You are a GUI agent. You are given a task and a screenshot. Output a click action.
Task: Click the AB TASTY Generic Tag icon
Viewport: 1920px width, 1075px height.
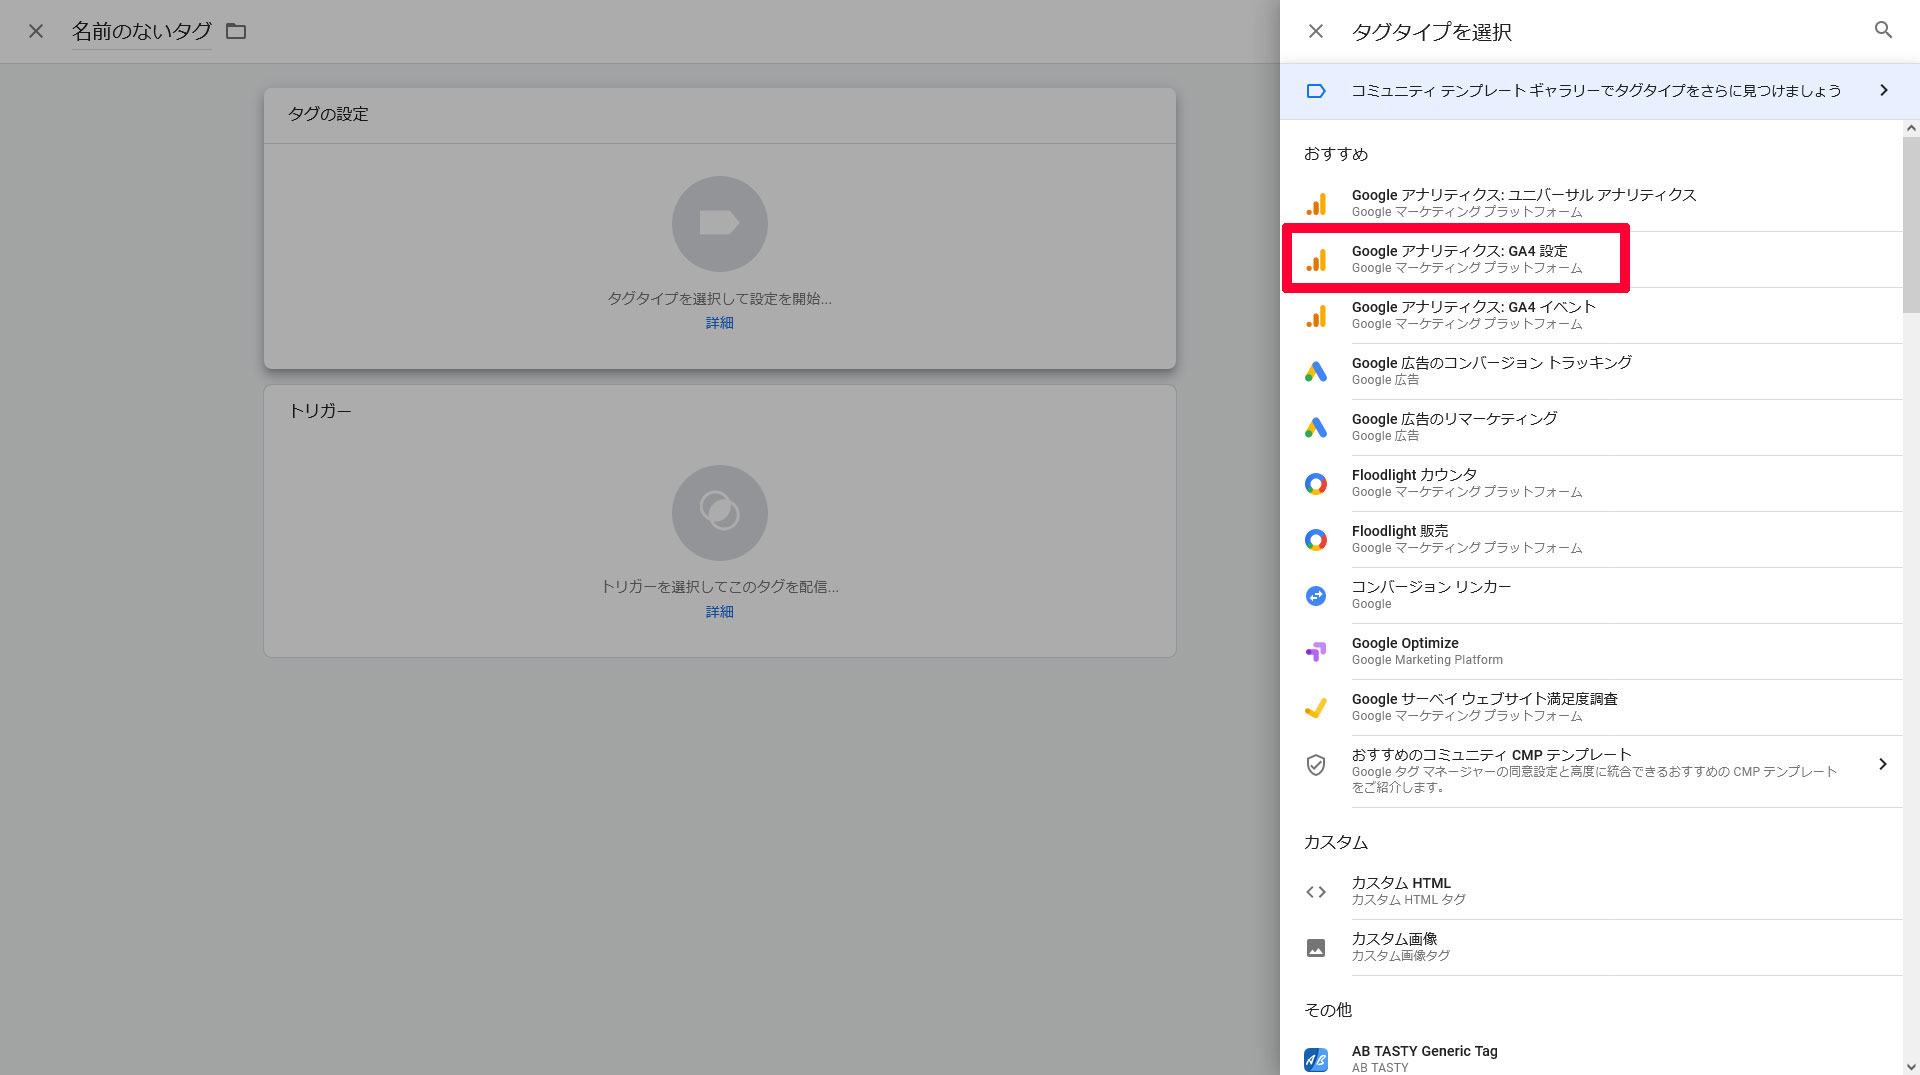point(1316,1059)
